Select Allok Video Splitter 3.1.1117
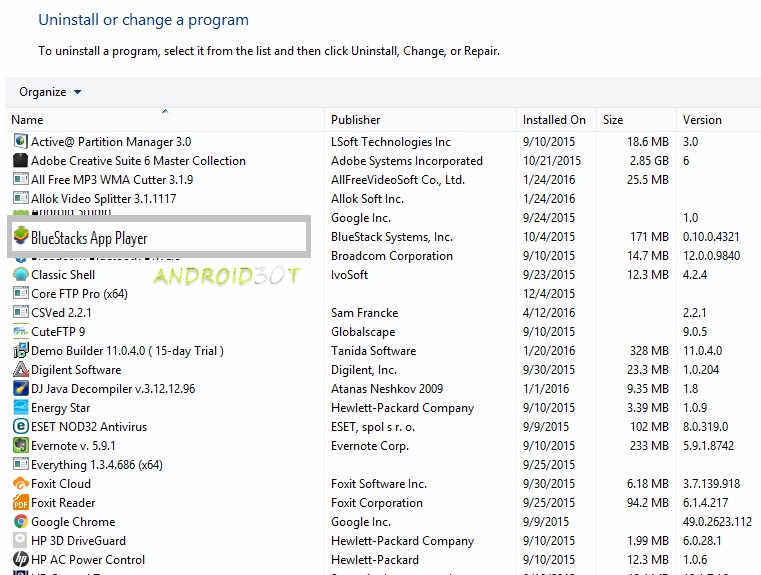 [103, 198]
